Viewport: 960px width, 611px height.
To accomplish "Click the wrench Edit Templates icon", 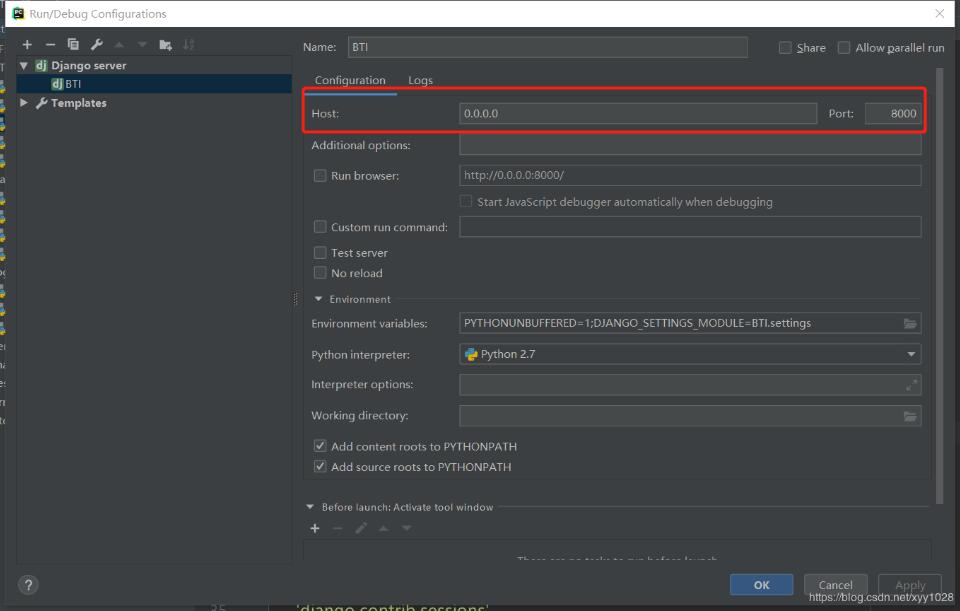I will coord(97,44).
